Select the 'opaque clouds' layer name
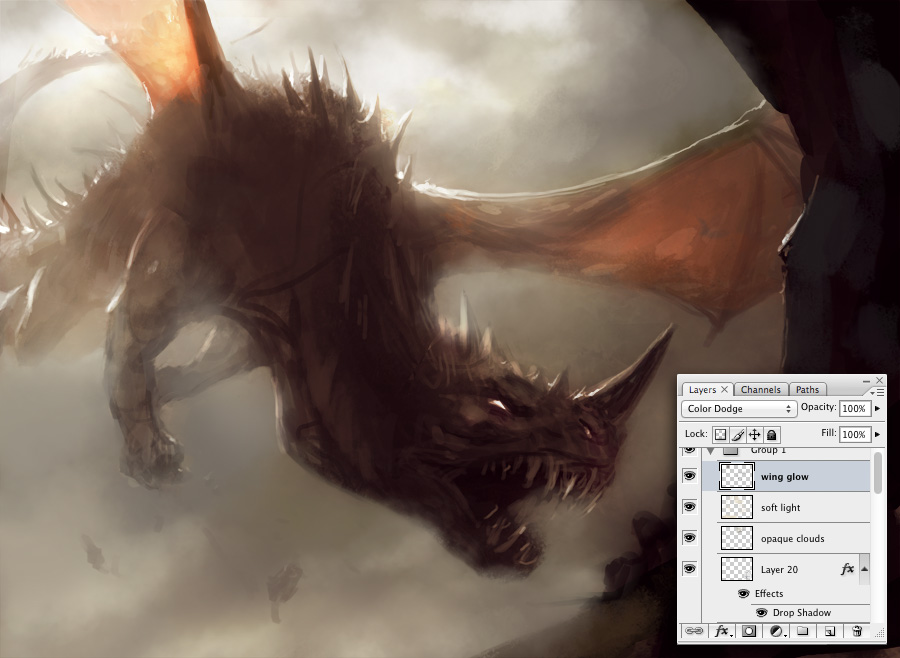Viewport: 900px width, 658px height. [x=793, y=539]
